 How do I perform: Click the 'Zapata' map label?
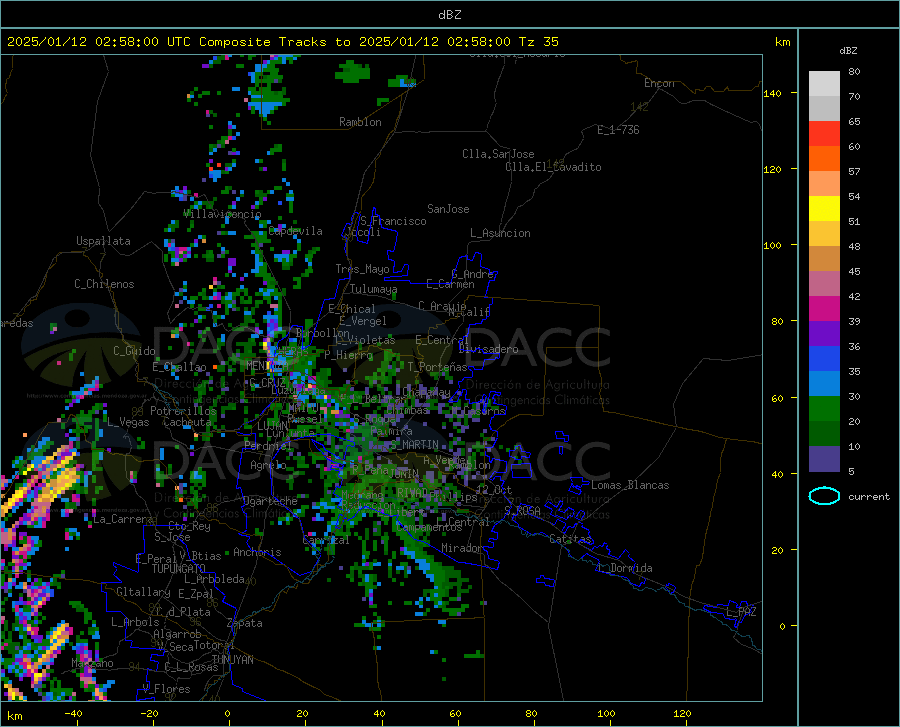(245, 623)
